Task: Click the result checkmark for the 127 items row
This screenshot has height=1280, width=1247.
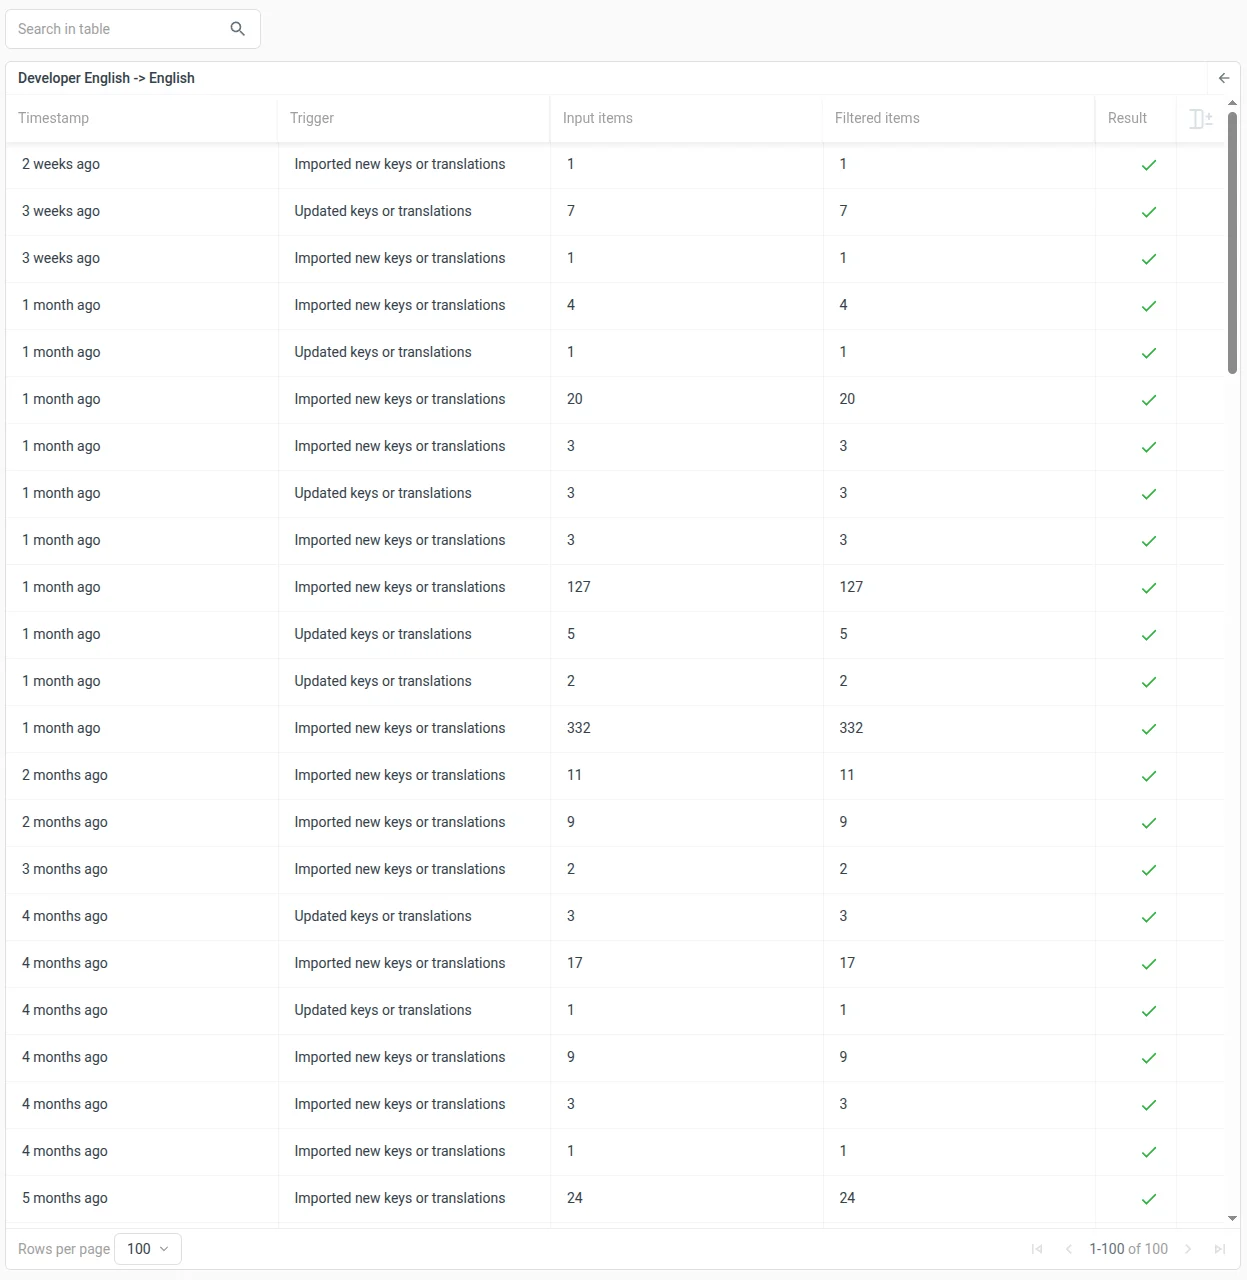Action: pyautogui.click(x=1149, y=588)
